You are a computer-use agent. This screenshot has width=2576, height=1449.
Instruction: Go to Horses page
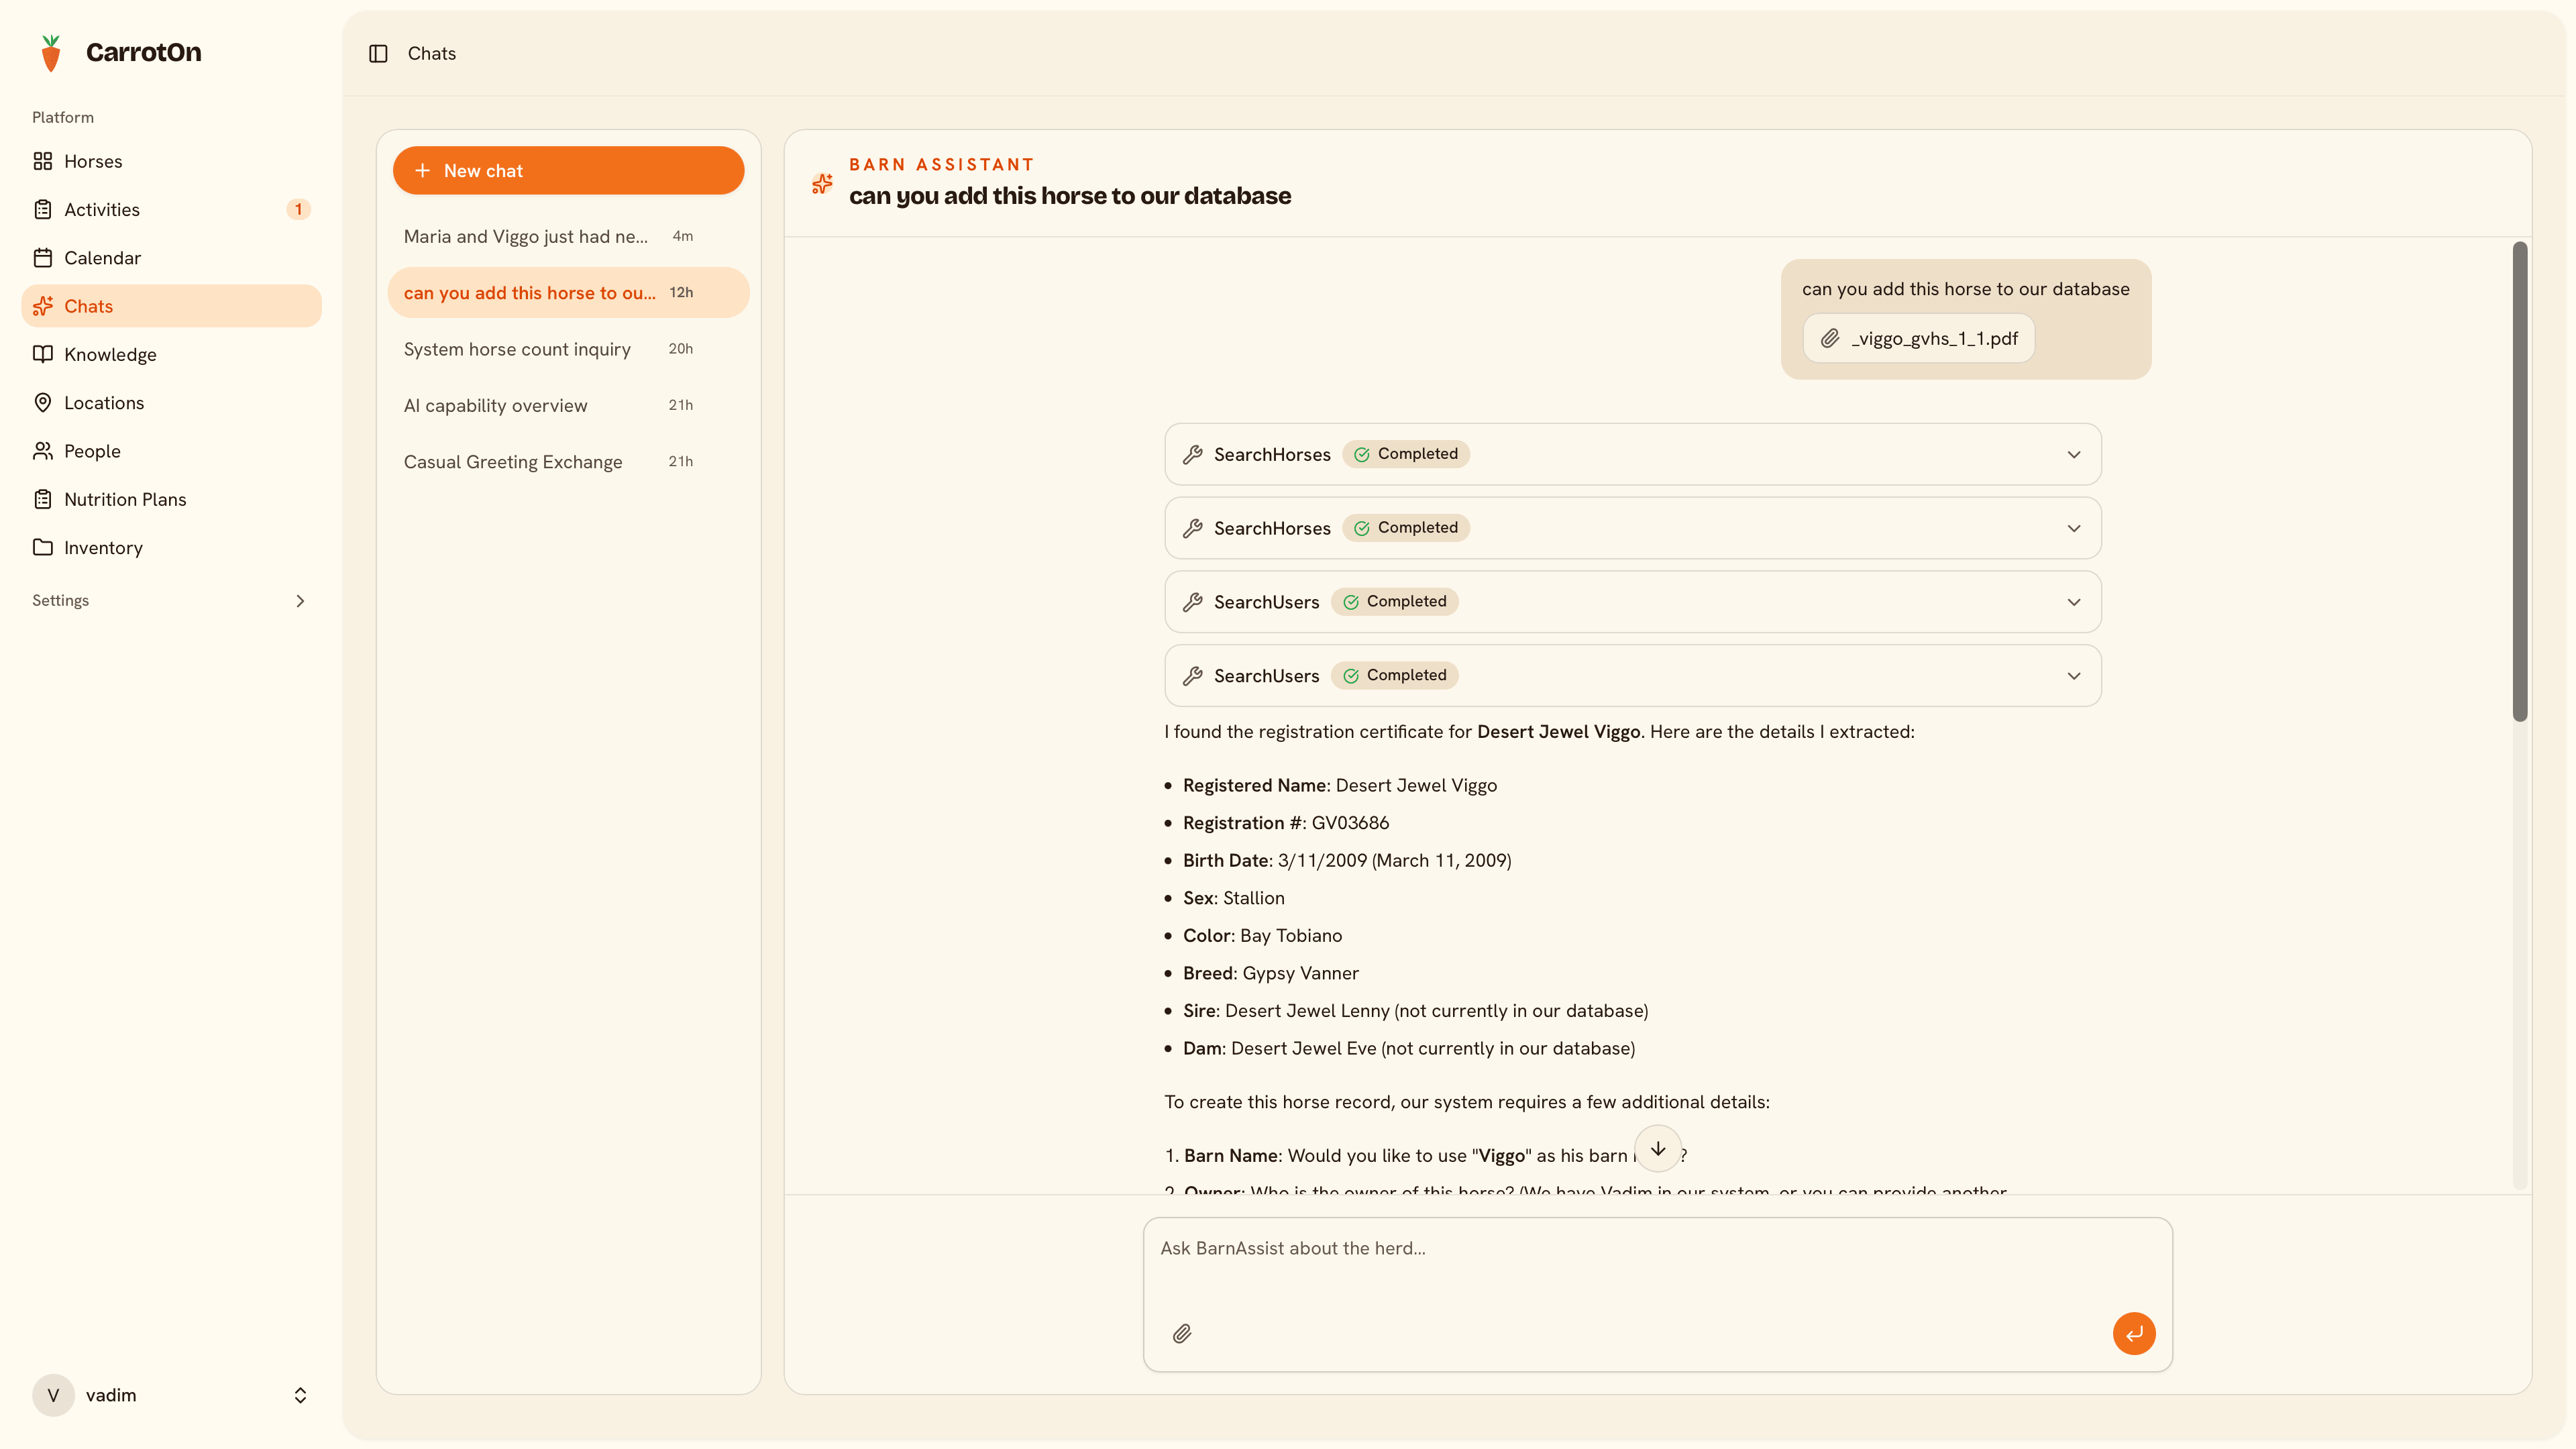pos(171,161)
